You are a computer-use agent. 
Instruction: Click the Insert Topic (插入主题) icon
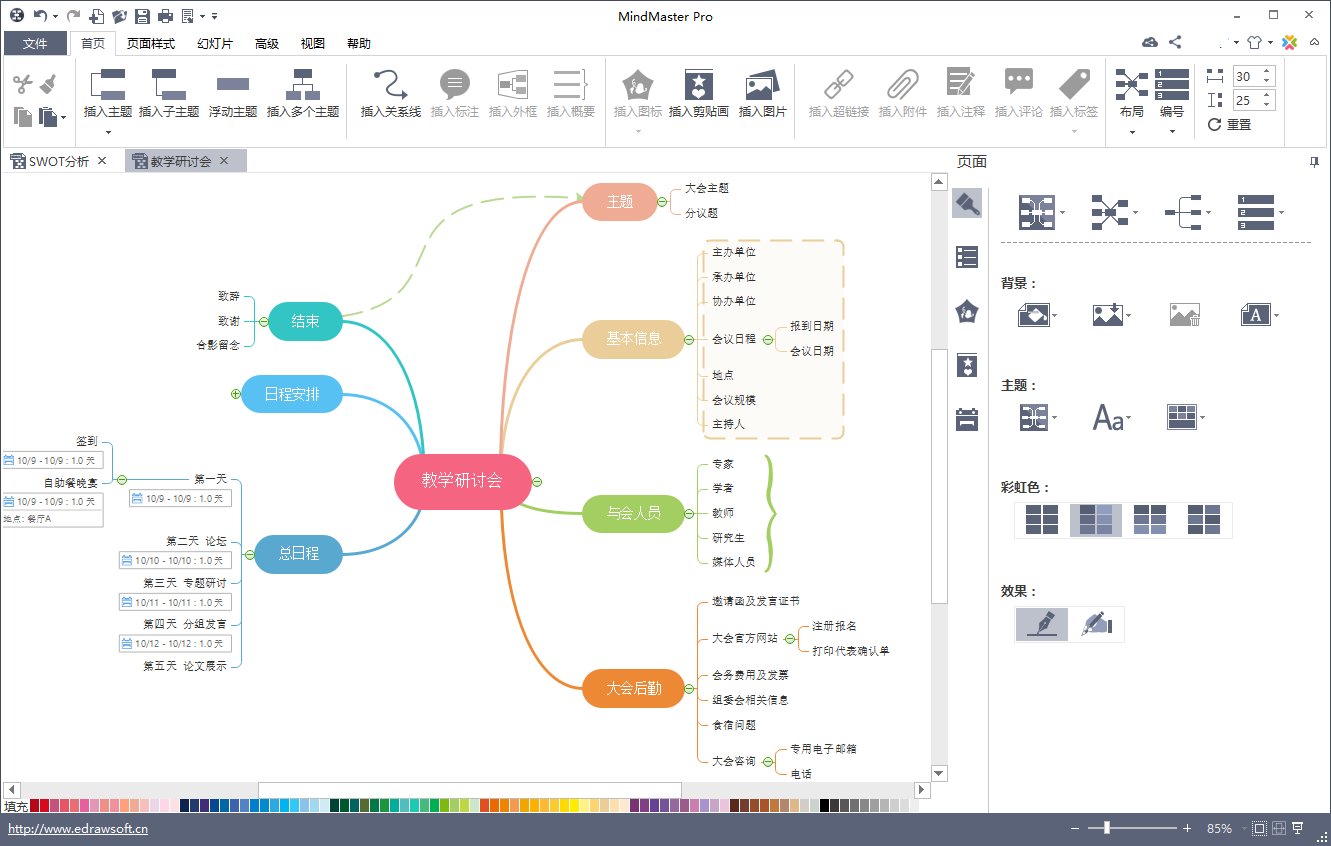pyautogui.click(x=108, y=85)
